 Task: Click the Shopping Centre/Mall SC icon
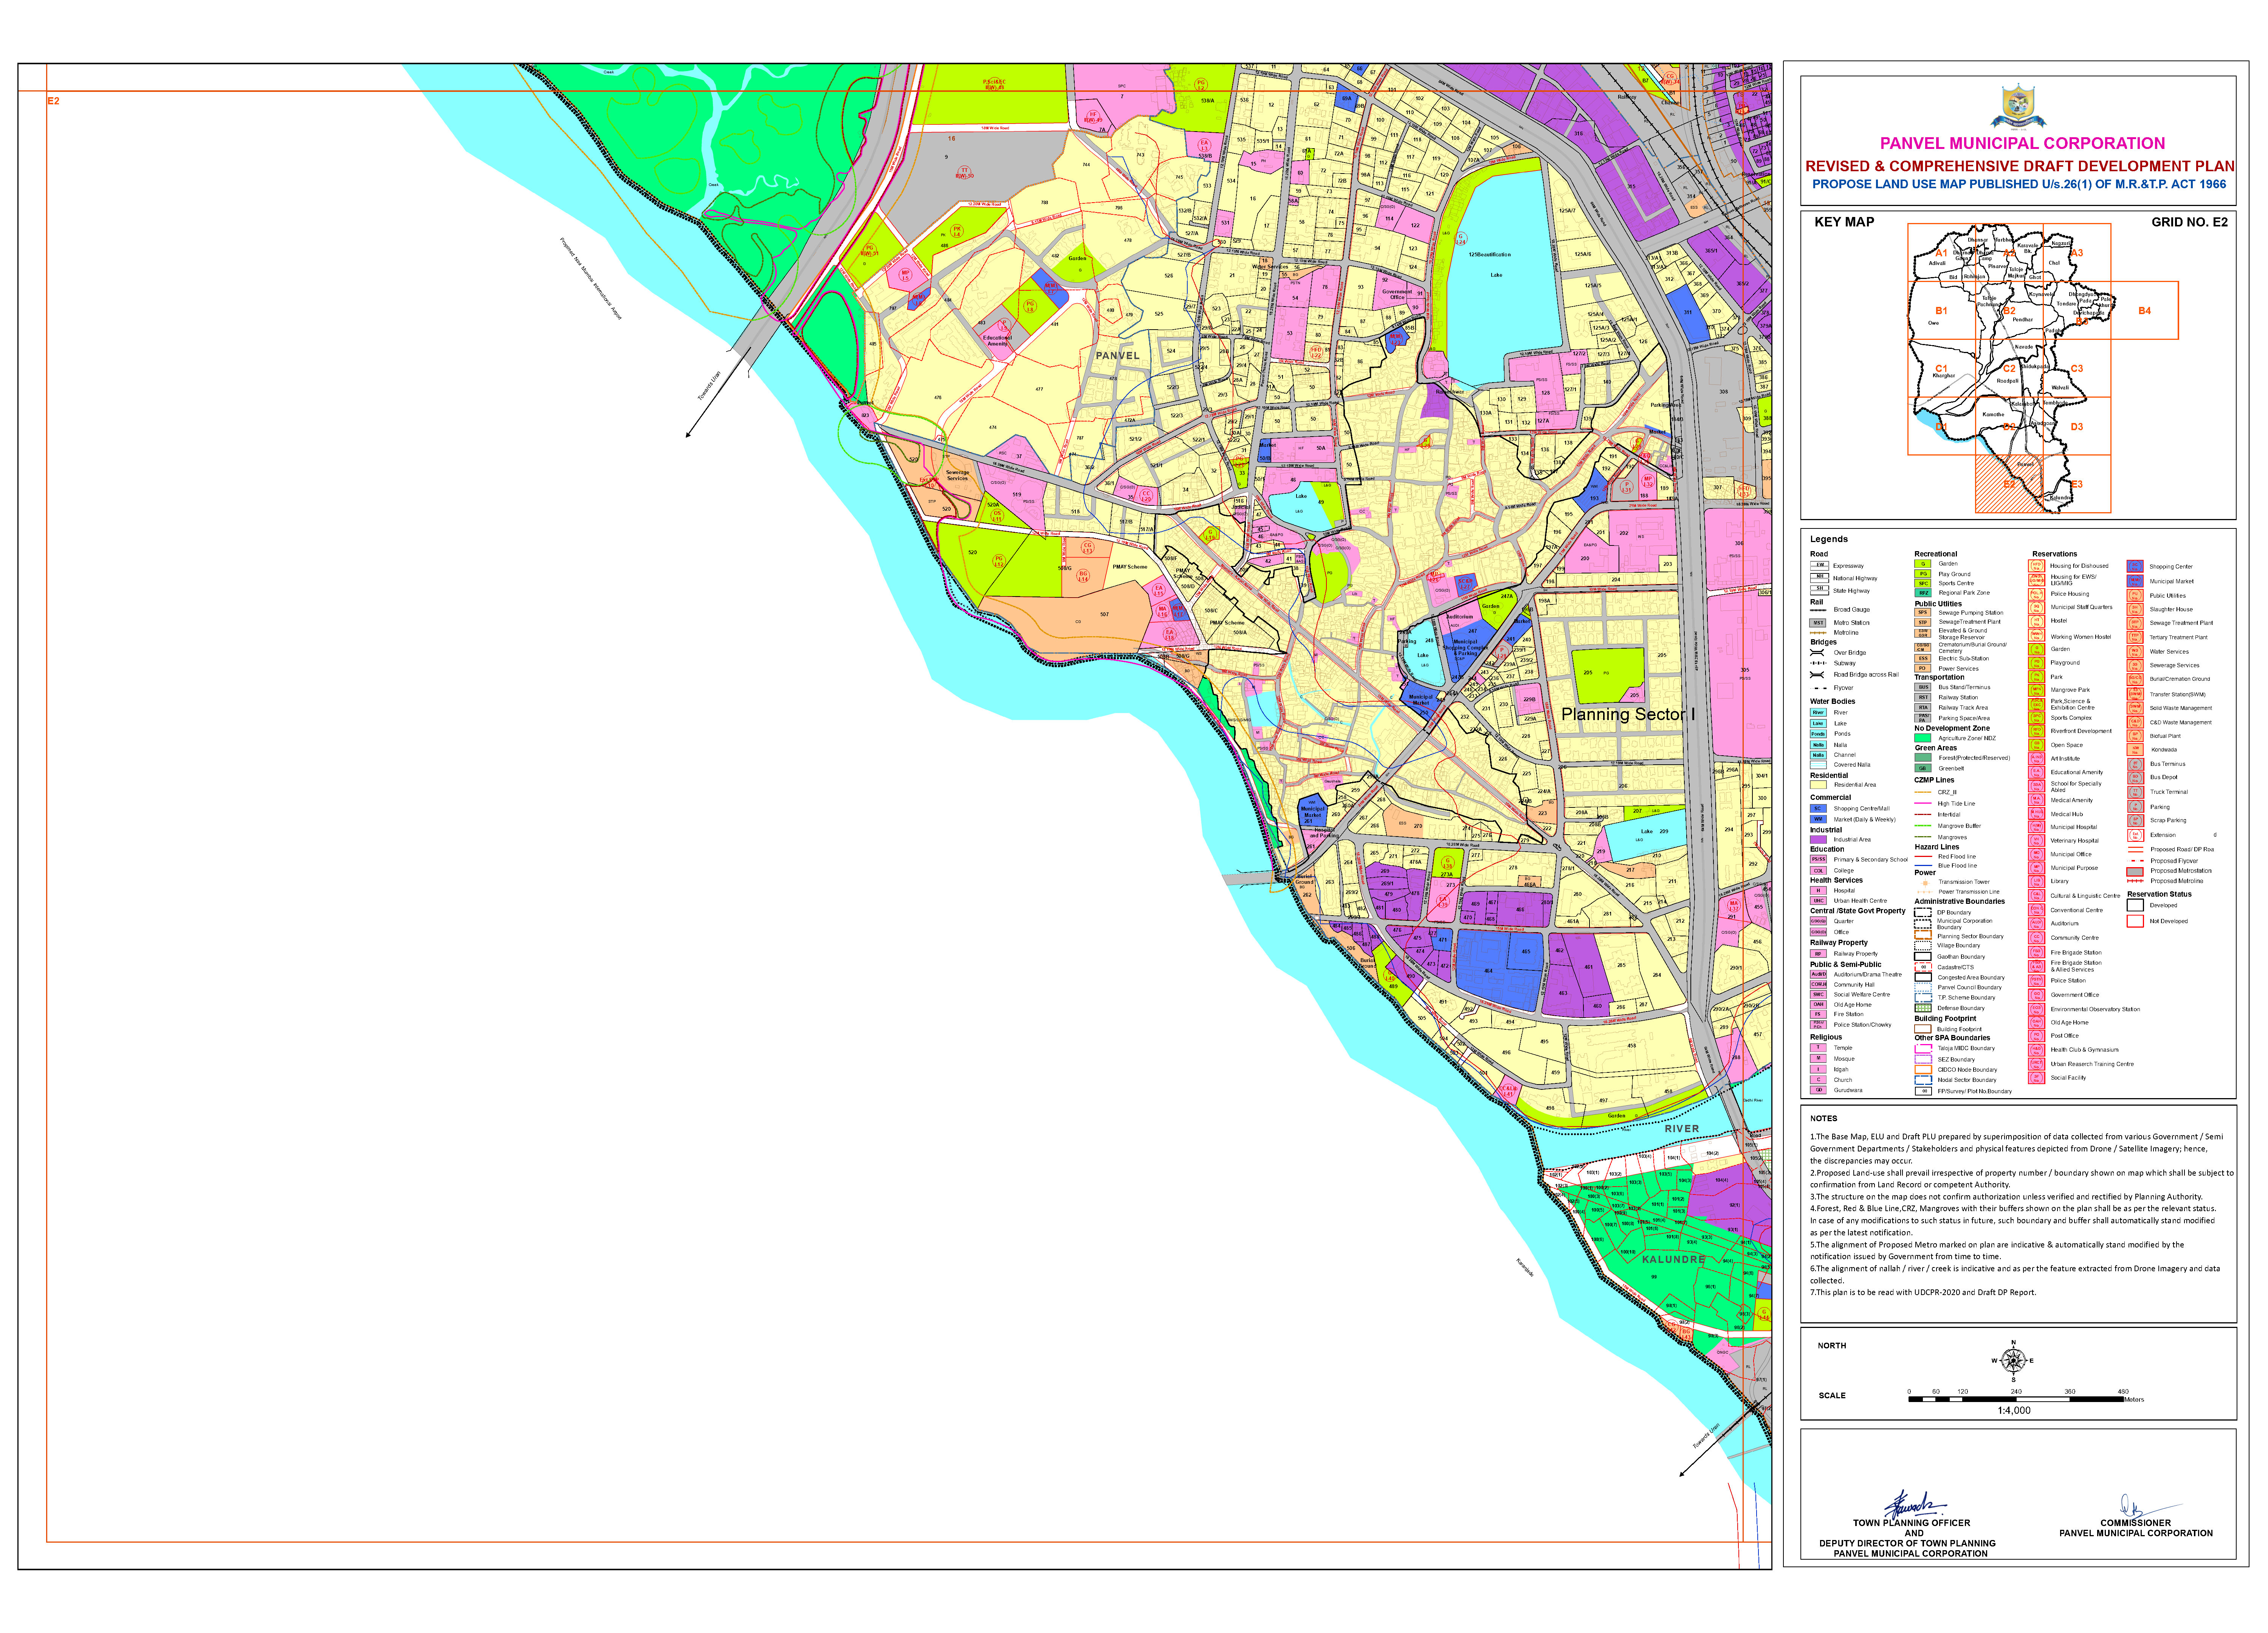[x=1818, y=808]
